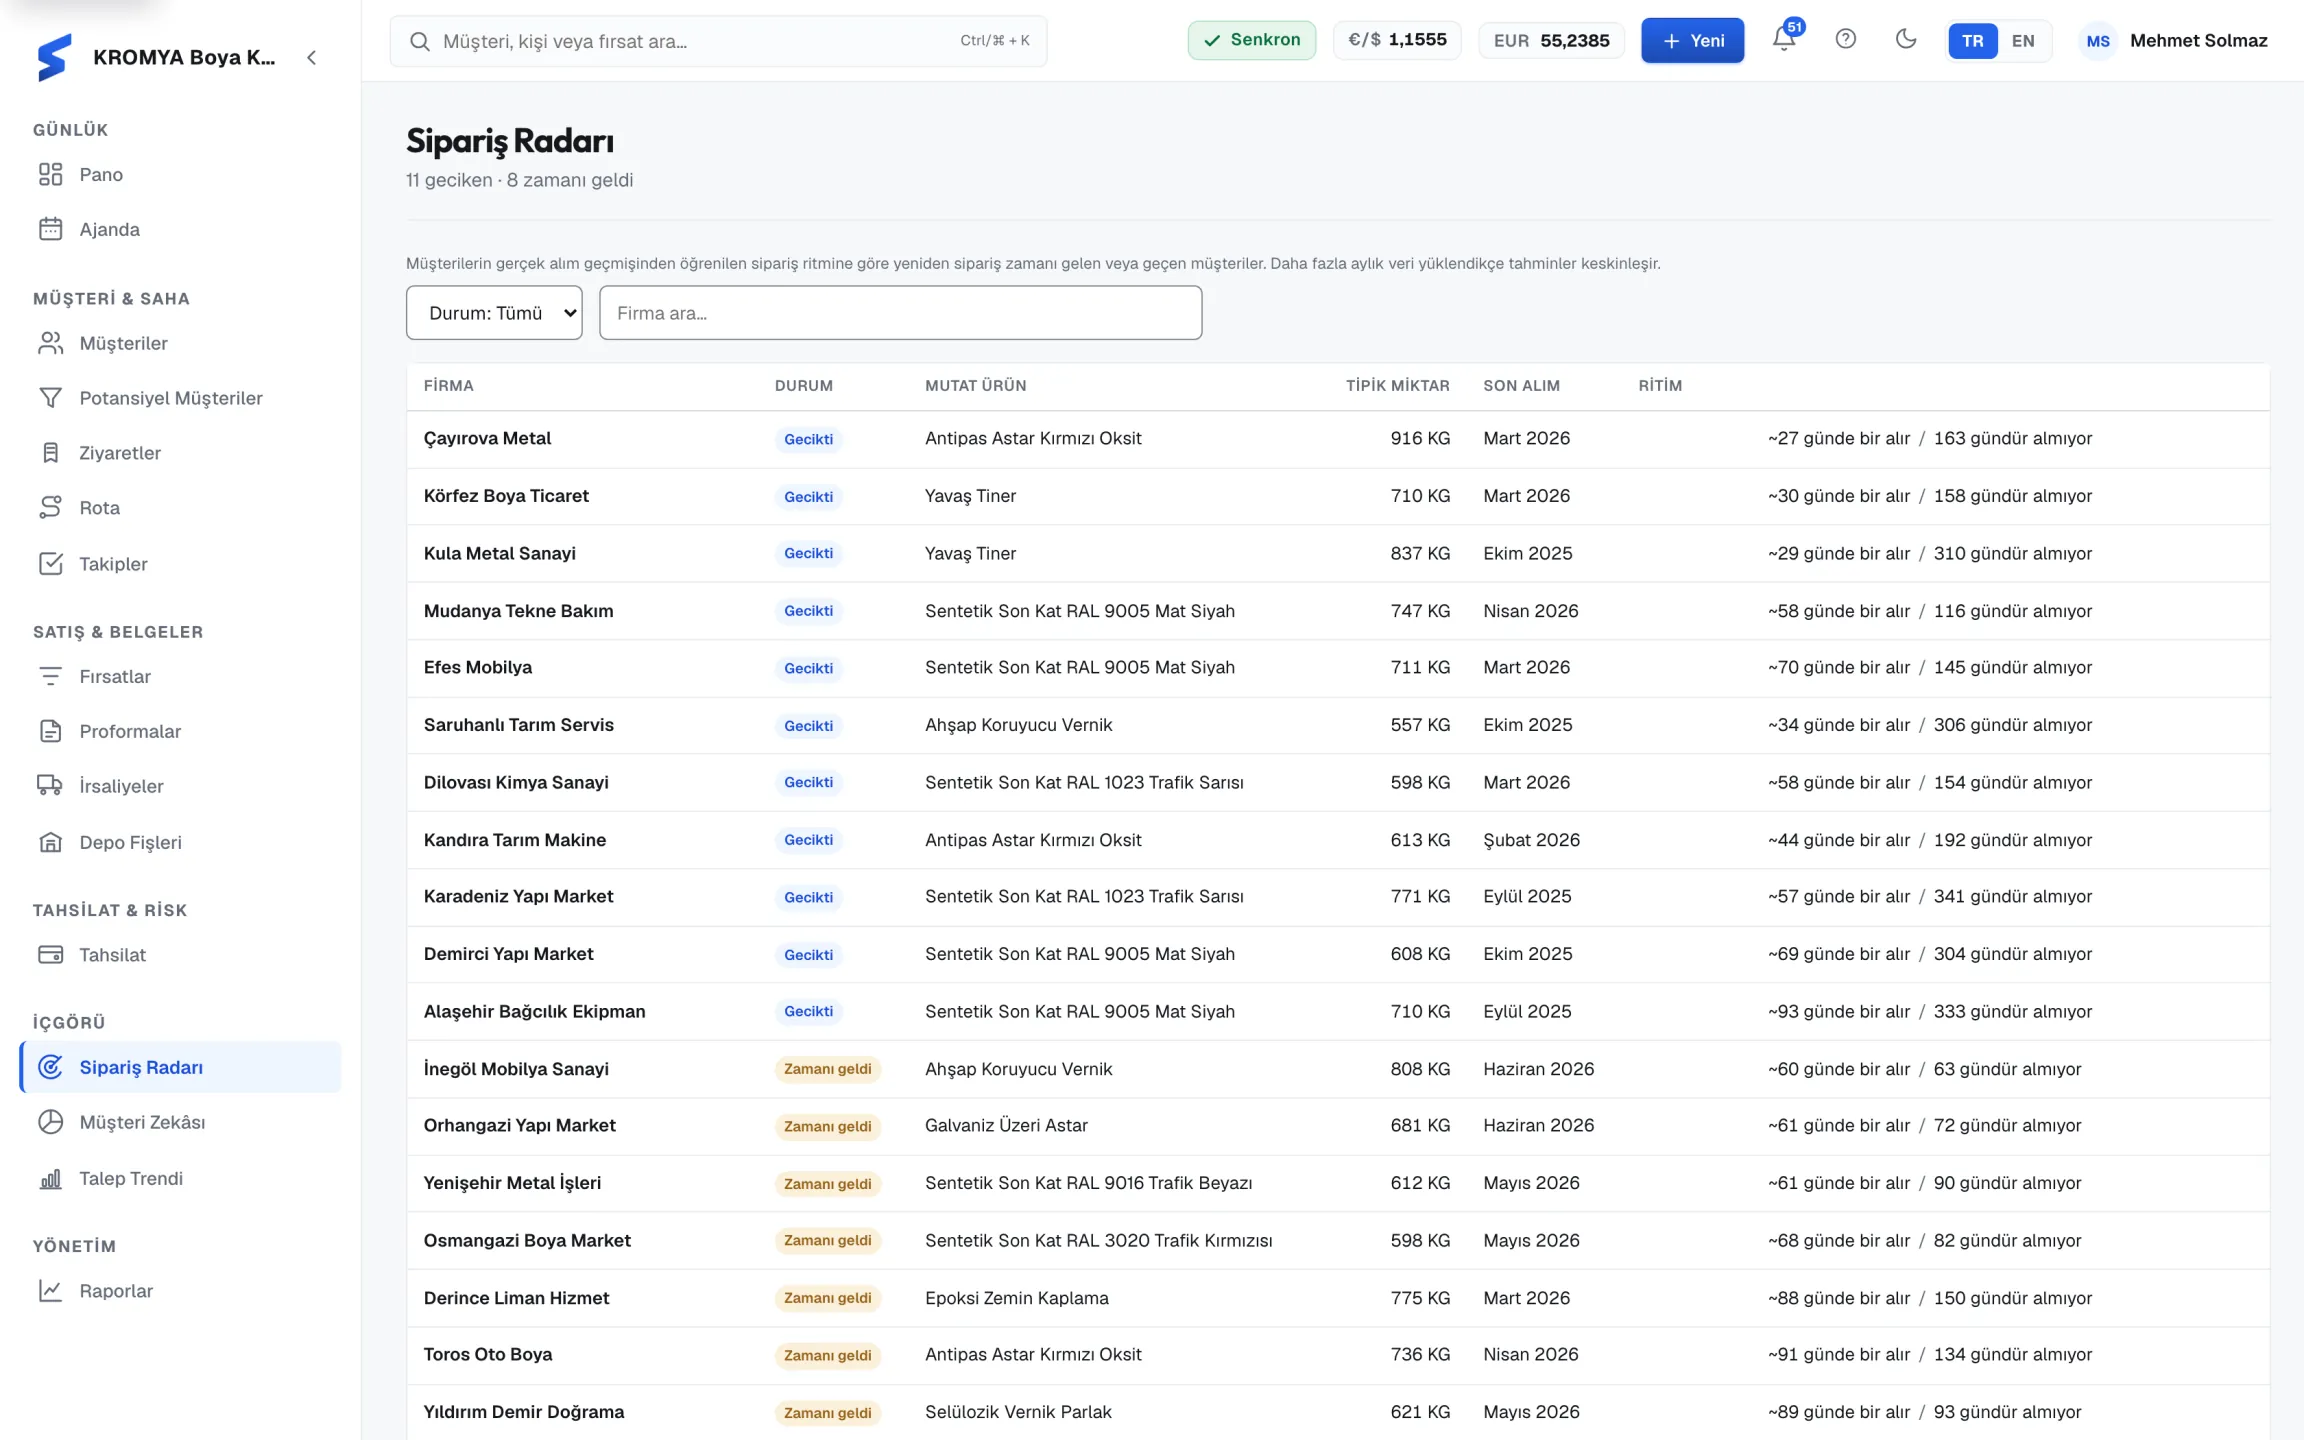This screenshot has width=2304, height=1440.
Task: Click Osmangazi Boya Market firm name
Action: coord(528,1240)
